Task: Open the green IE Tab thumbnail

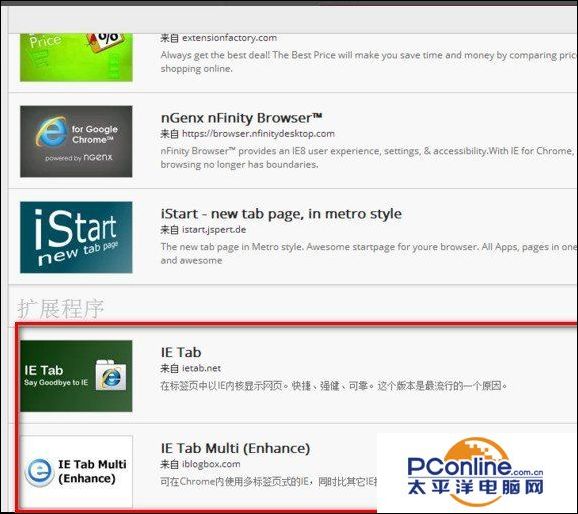Action: coord(76,376)
